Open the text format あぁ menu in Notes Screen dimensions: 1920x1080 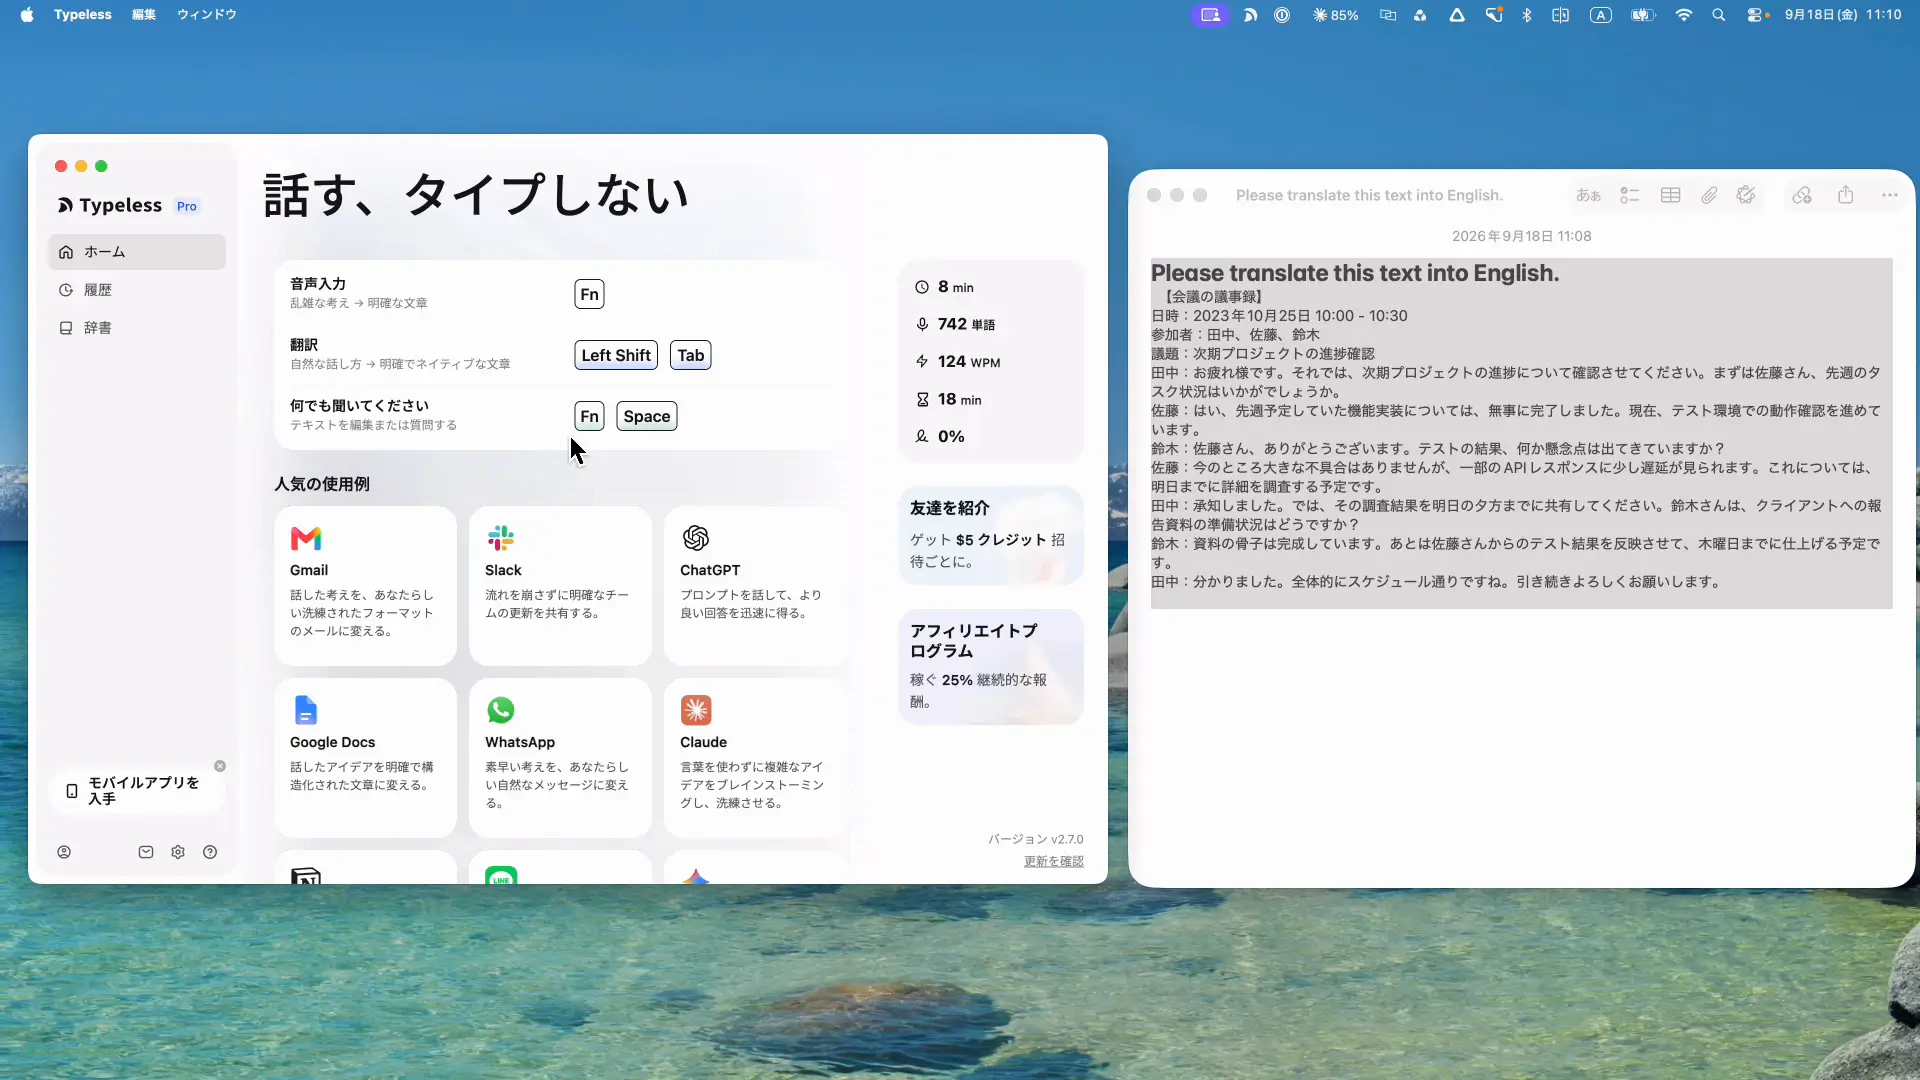coord(1588,195)
